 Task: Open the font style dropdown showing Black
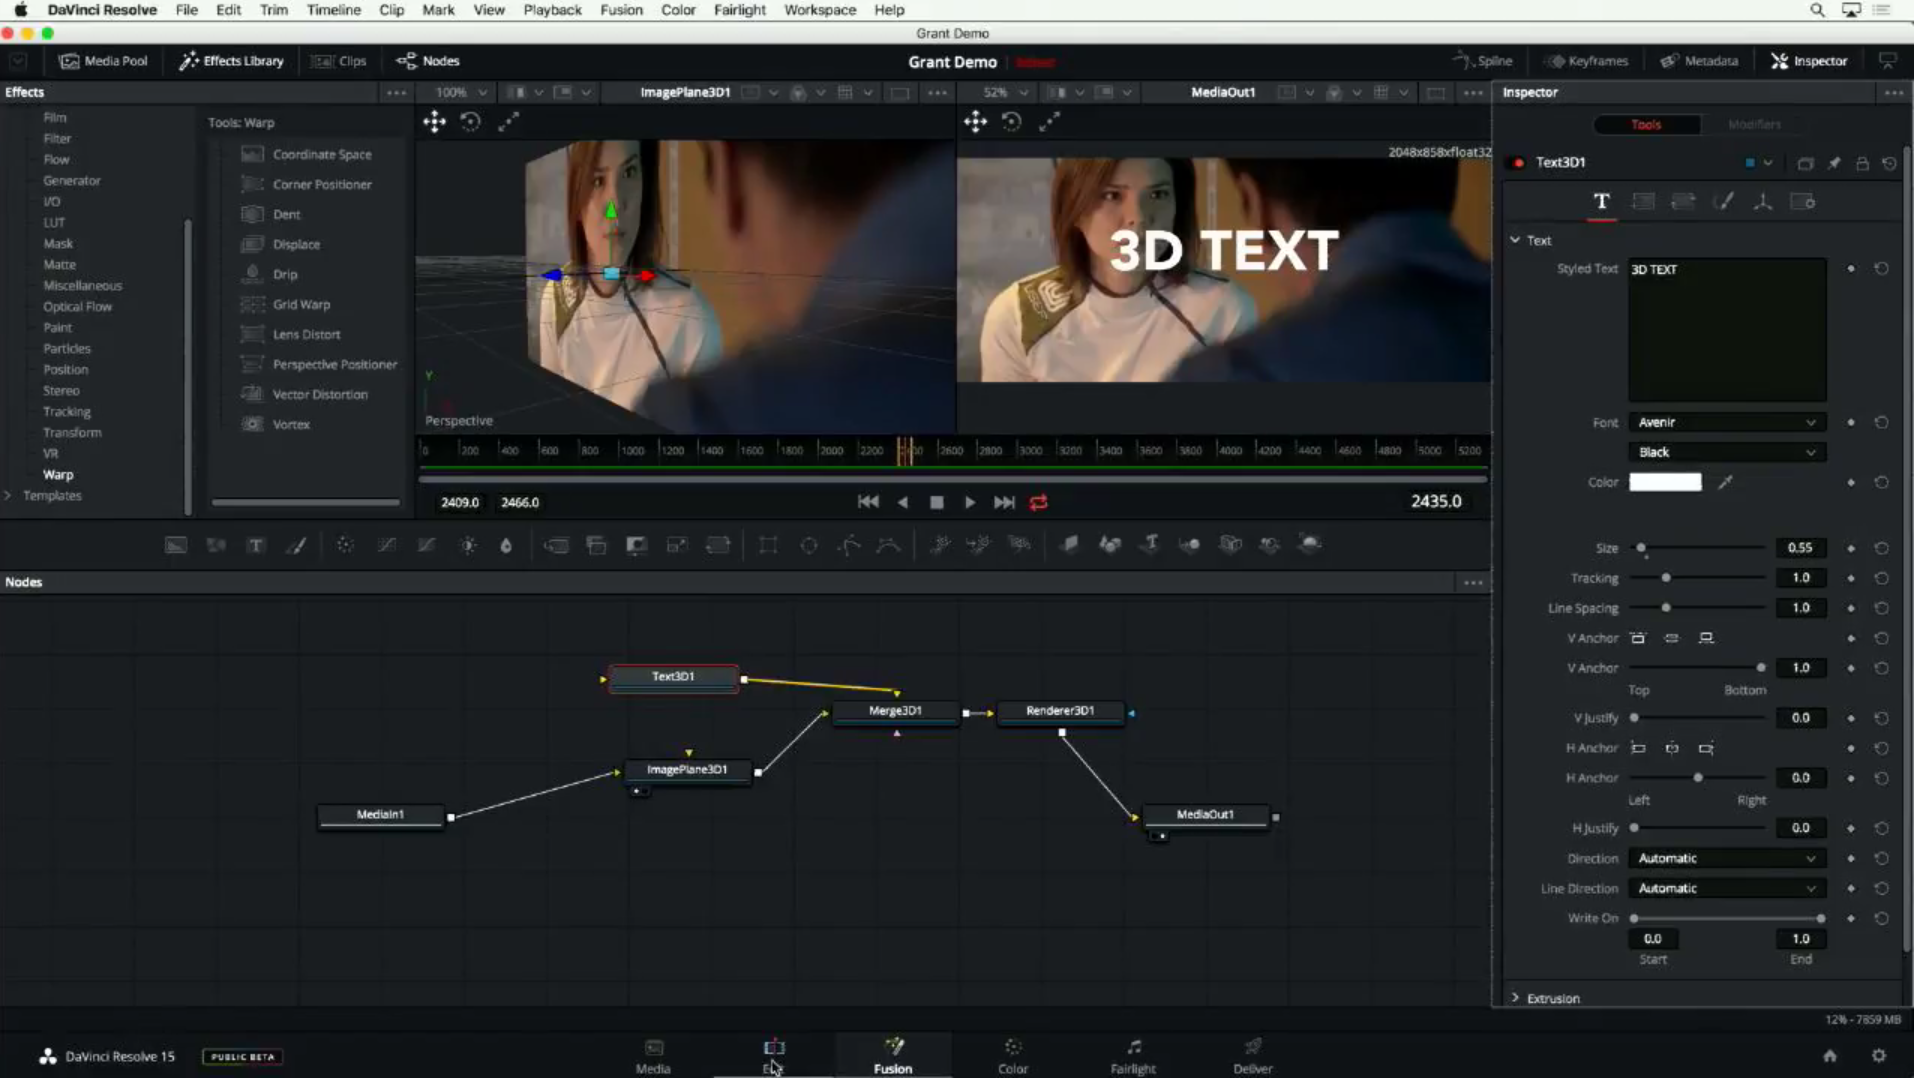pos(1726,452)
